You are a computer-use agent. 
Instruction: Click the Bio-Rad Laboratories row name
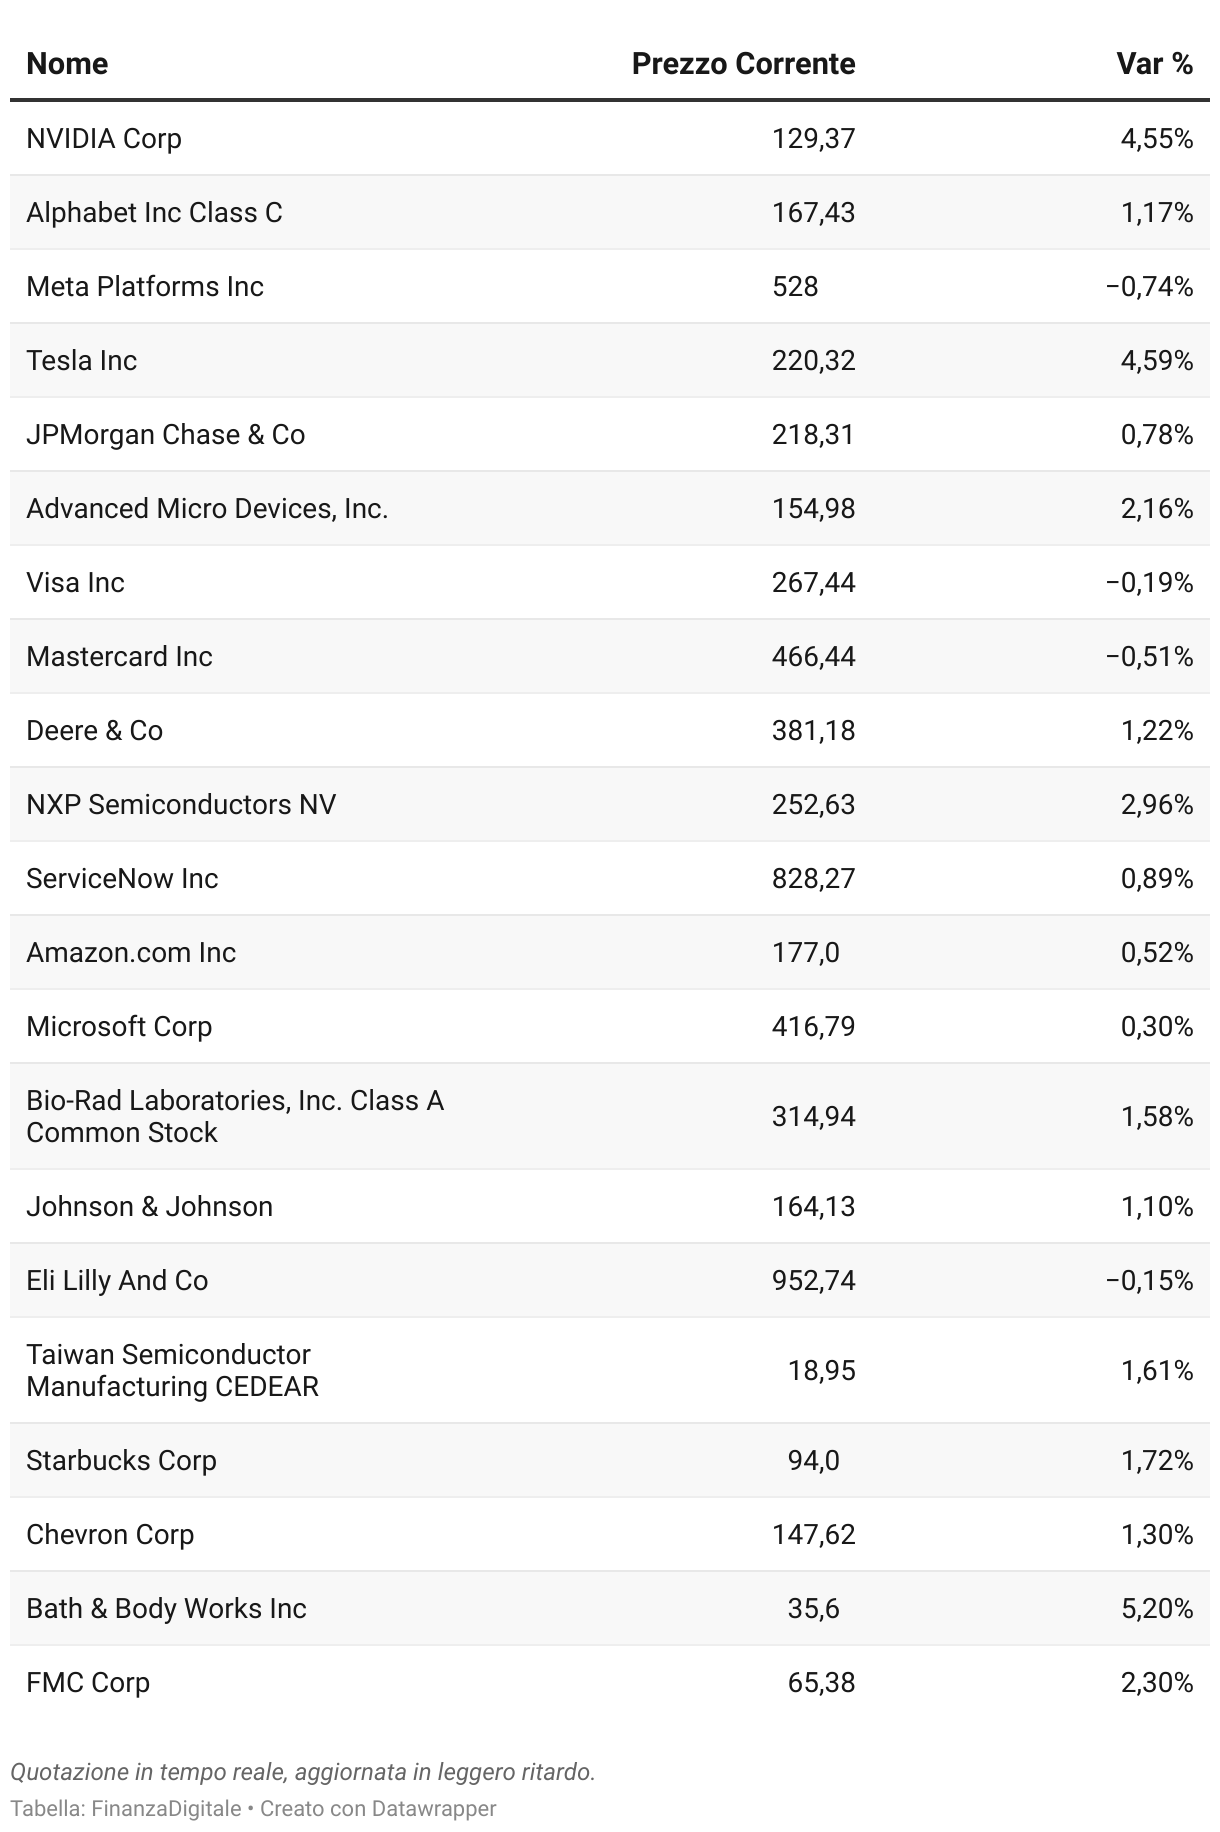click(x=235, y=1116)
